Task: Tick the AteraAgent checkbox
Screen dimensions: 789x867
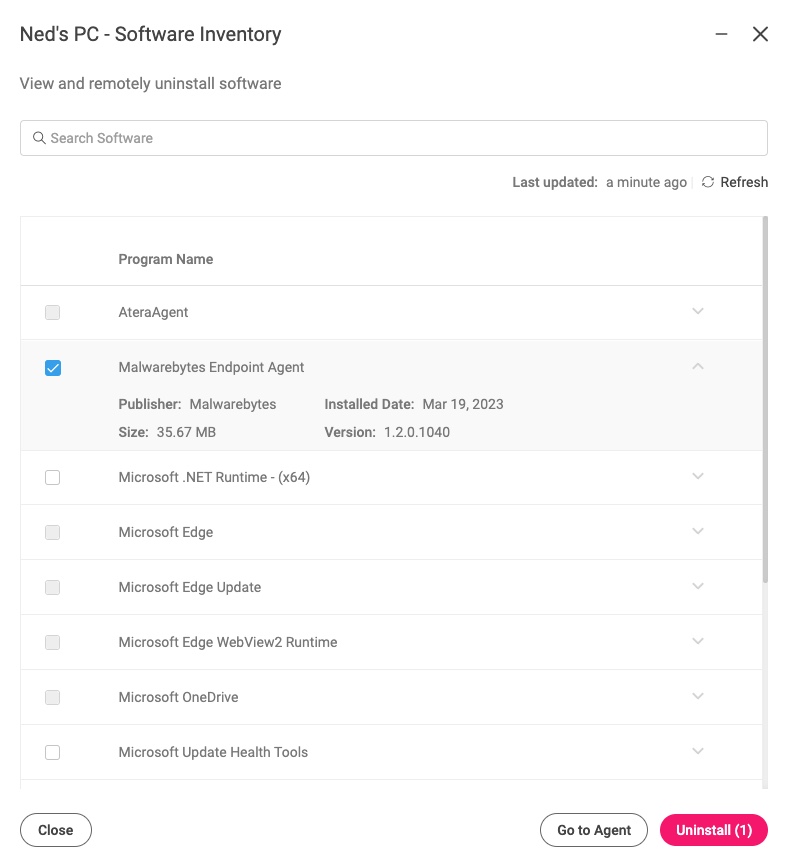Action: coord(53,312)
